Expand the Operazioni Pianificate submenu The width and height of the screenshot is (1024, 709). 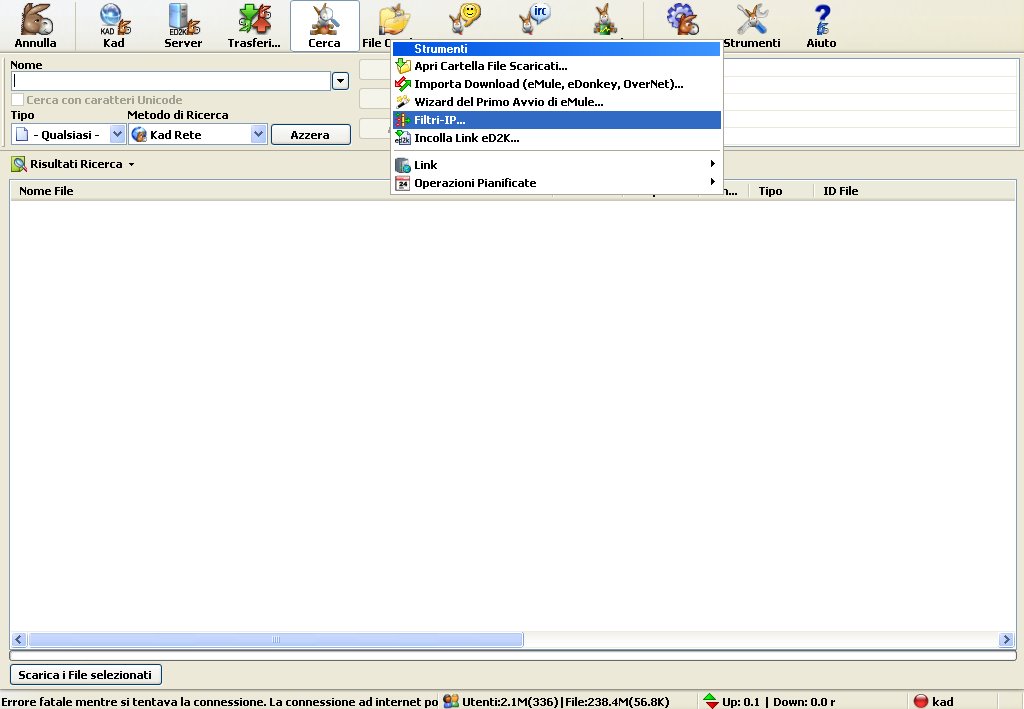[x=556, y=183]
